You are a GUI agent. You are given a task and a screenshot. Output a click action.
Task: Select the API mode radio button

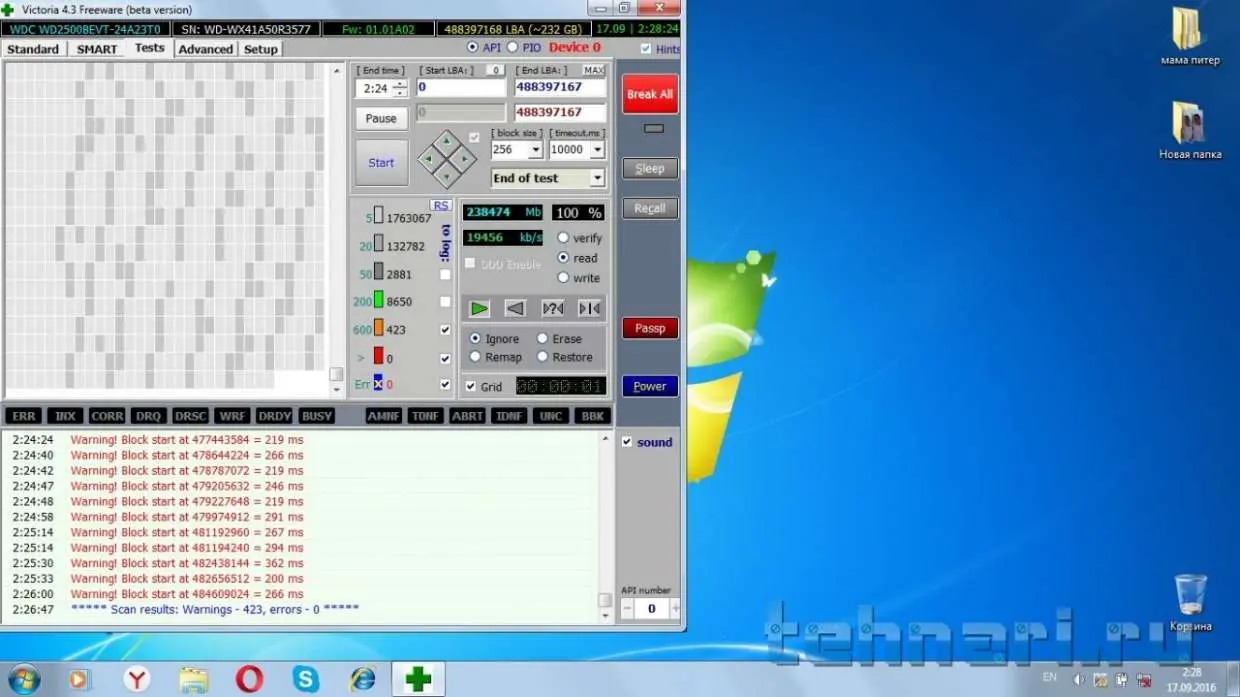(x=473, y=47)
